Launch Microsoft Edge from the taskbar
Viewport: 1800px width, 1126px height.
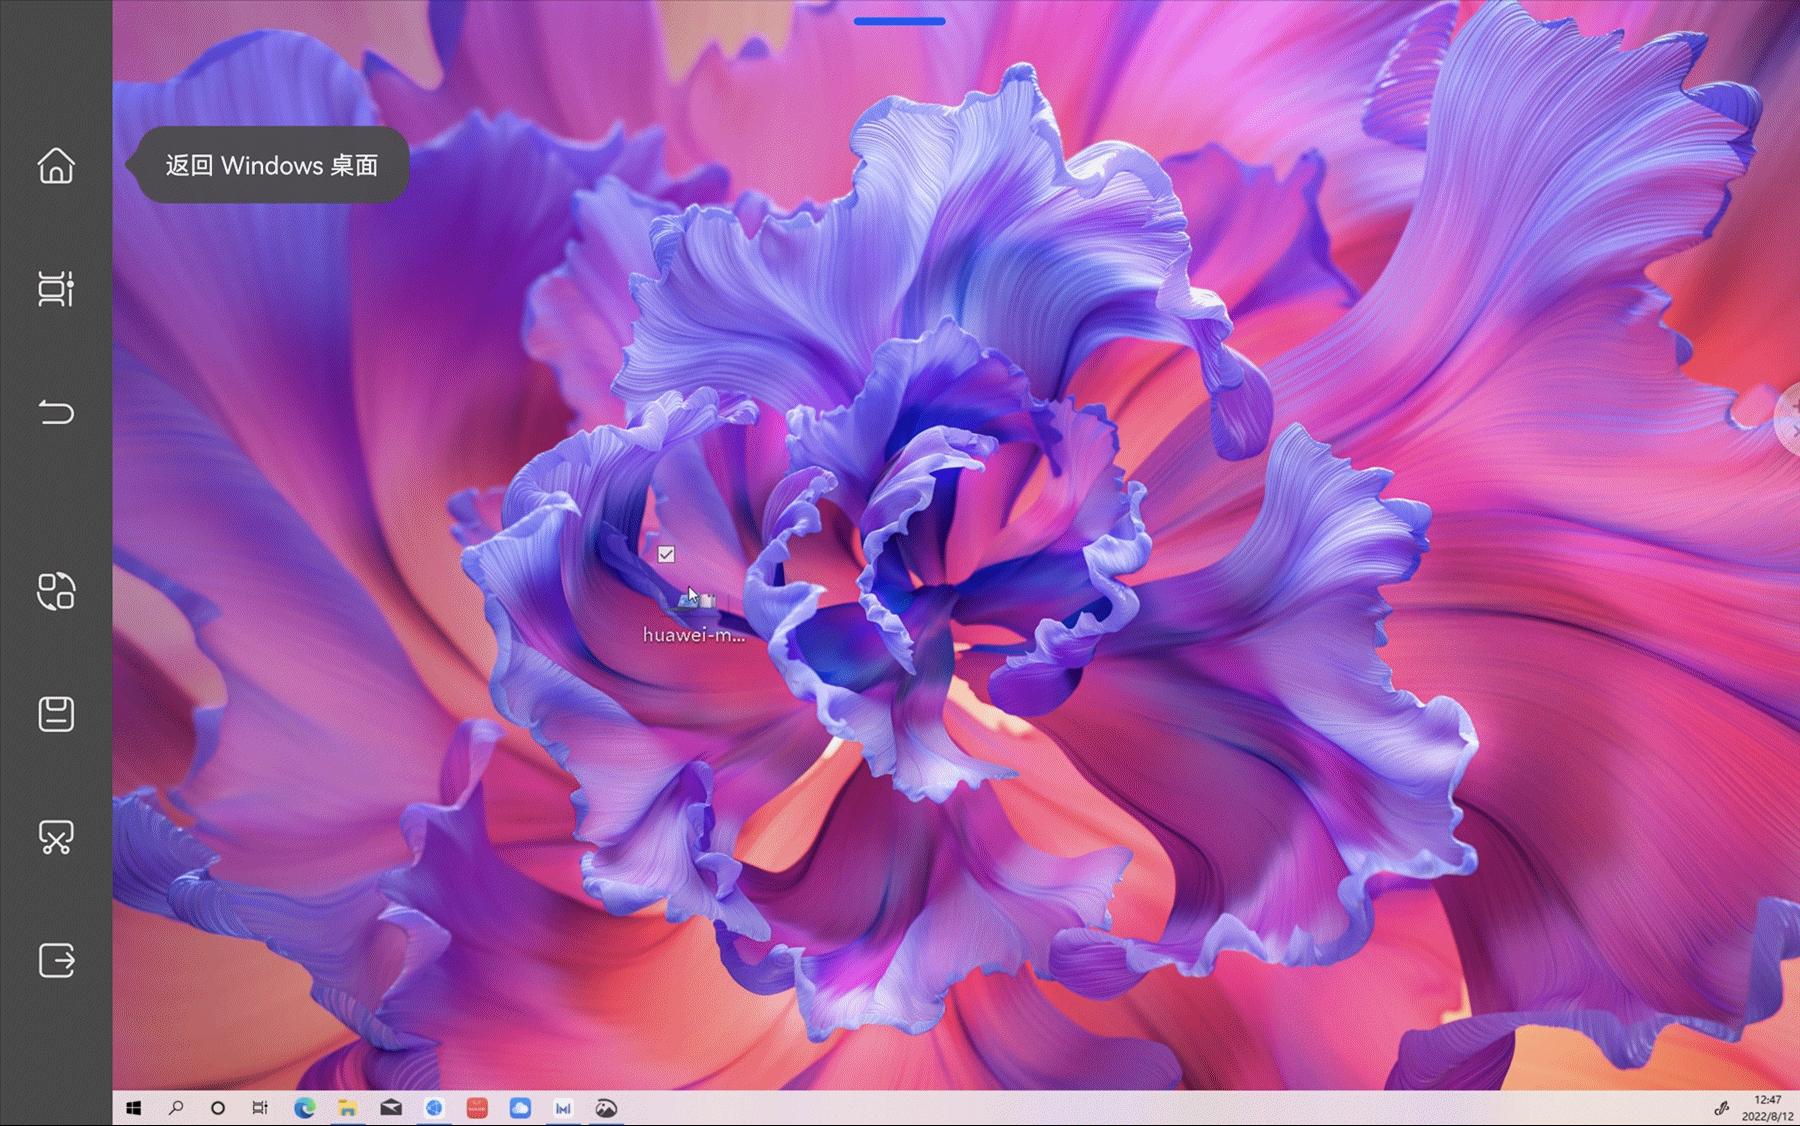pos(304,1108)
